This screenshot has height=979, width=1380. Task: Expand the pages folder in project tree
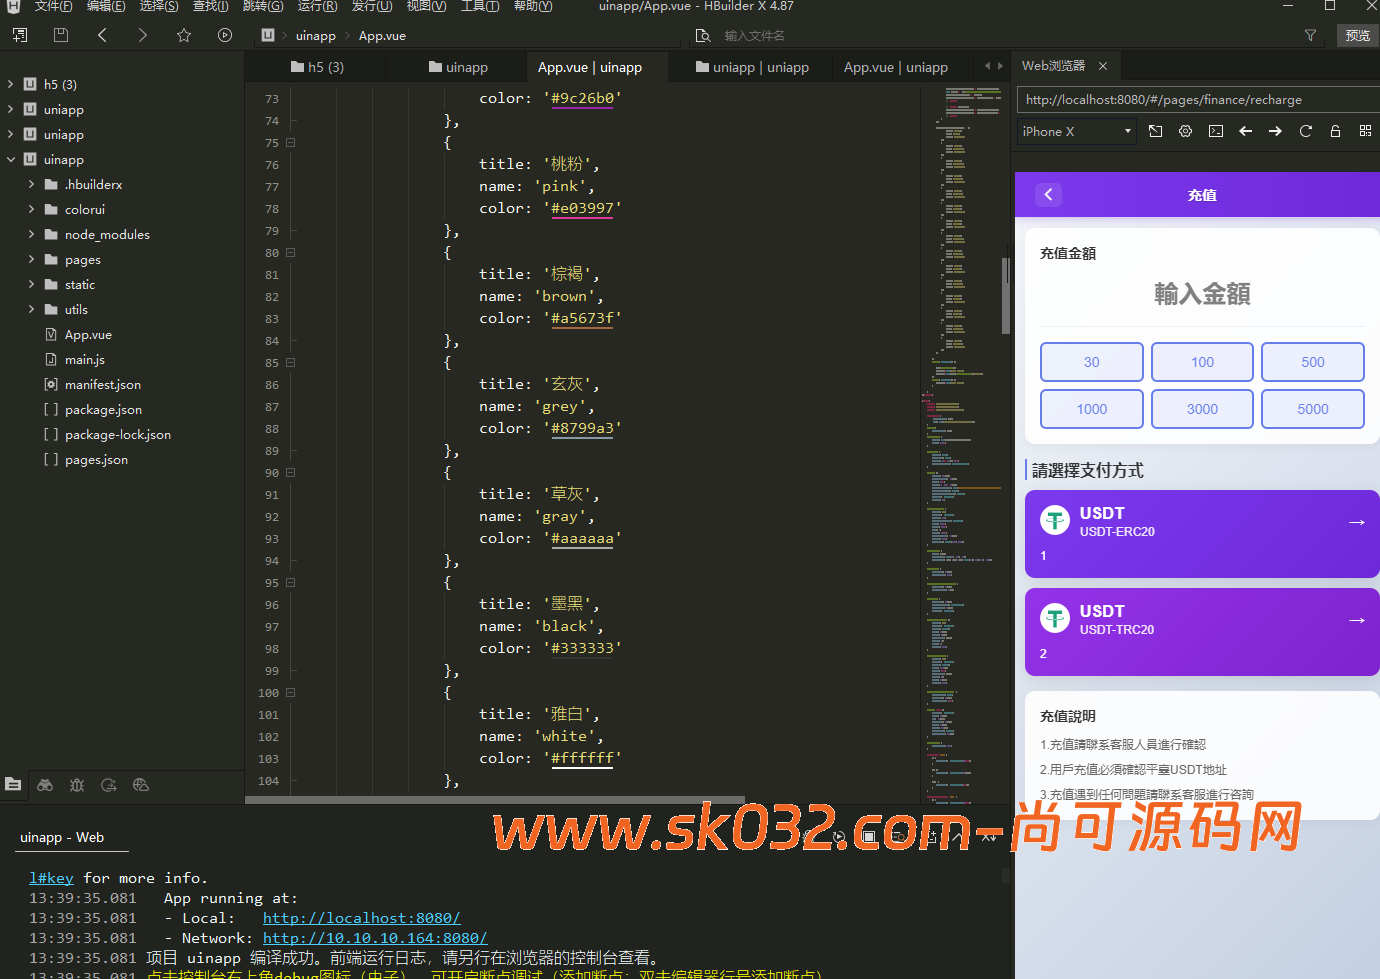point(31,259)
